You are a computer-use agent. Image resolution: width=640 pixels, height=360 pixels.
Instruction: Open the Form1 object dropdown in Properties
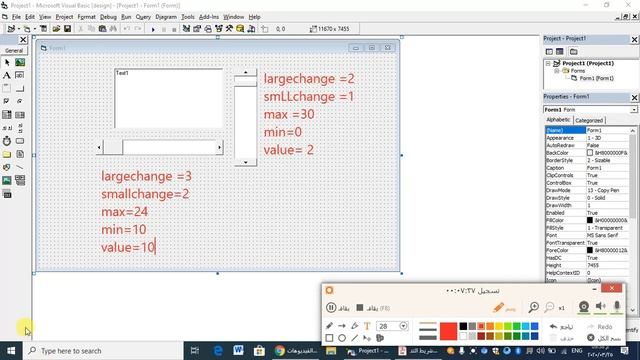633,109
